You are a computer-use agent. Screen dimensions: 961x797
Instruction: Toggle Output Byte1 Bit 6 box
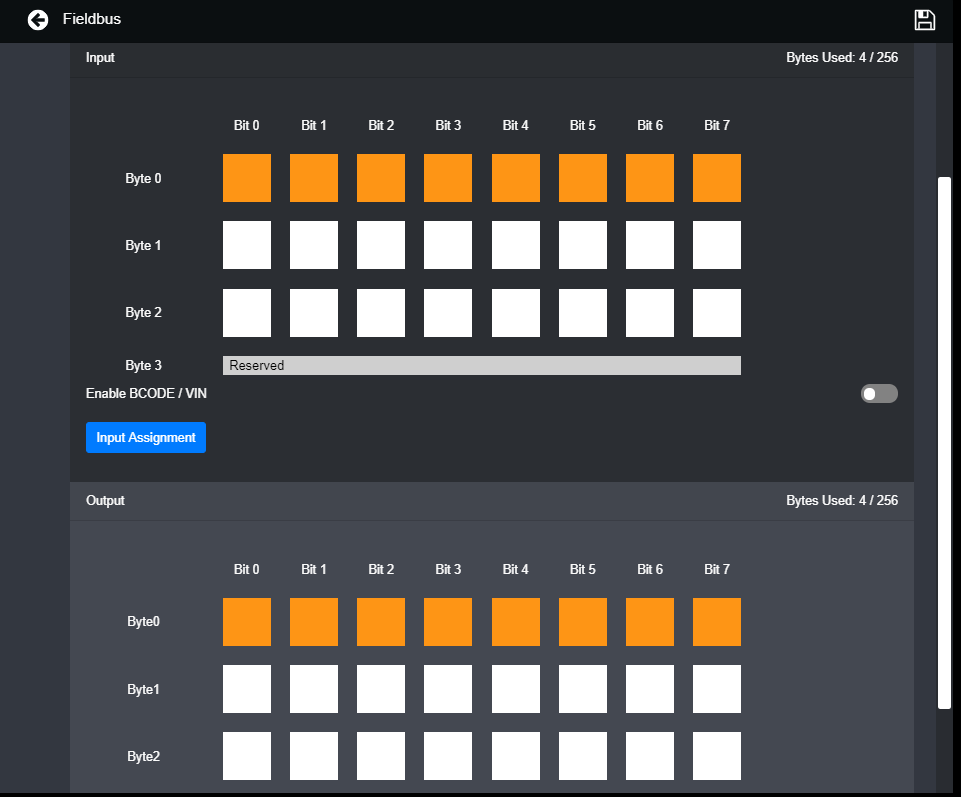click(x=650, y=689)
